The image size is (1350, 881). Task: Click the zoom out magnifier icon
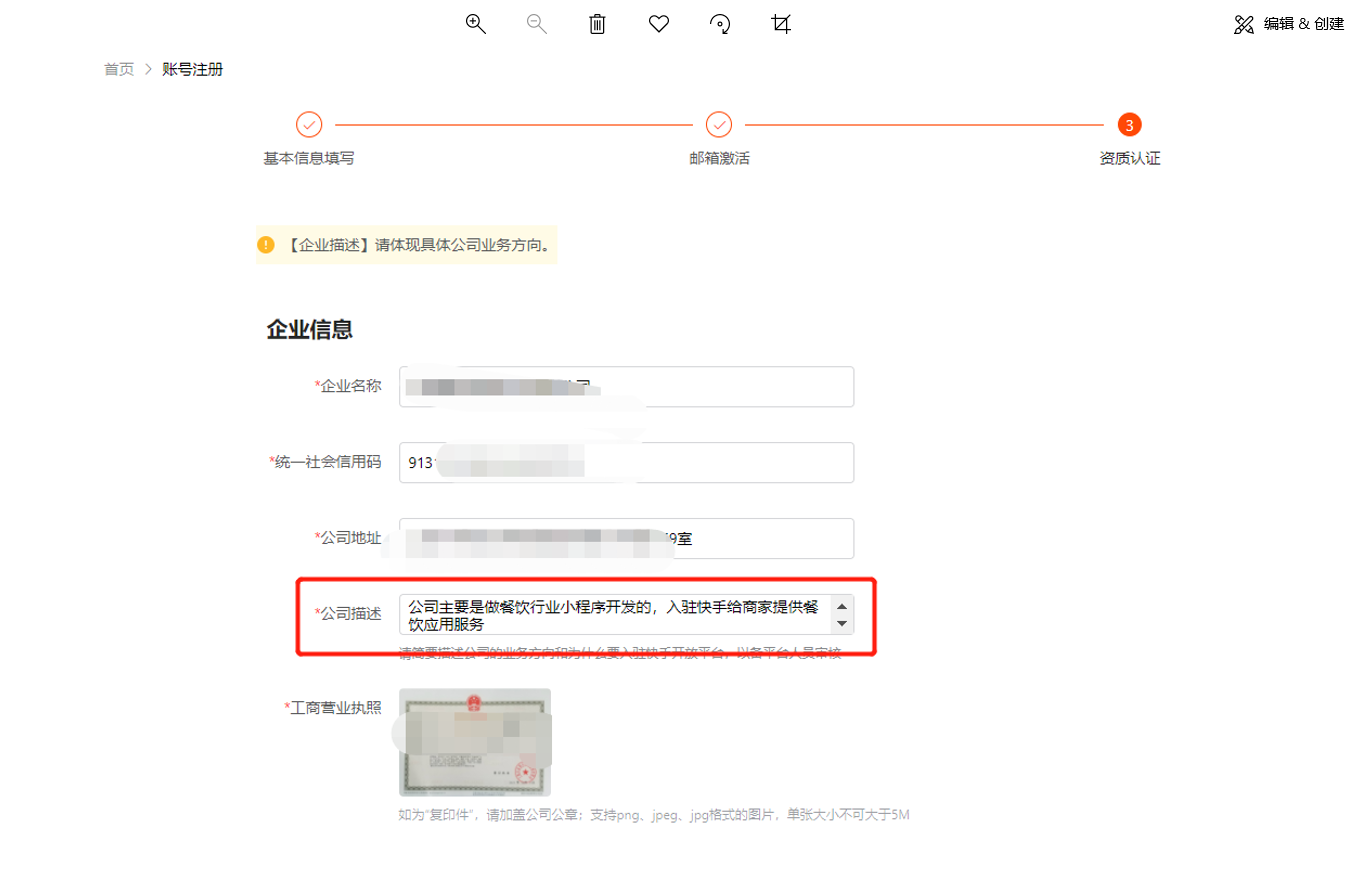coord(537,24)
